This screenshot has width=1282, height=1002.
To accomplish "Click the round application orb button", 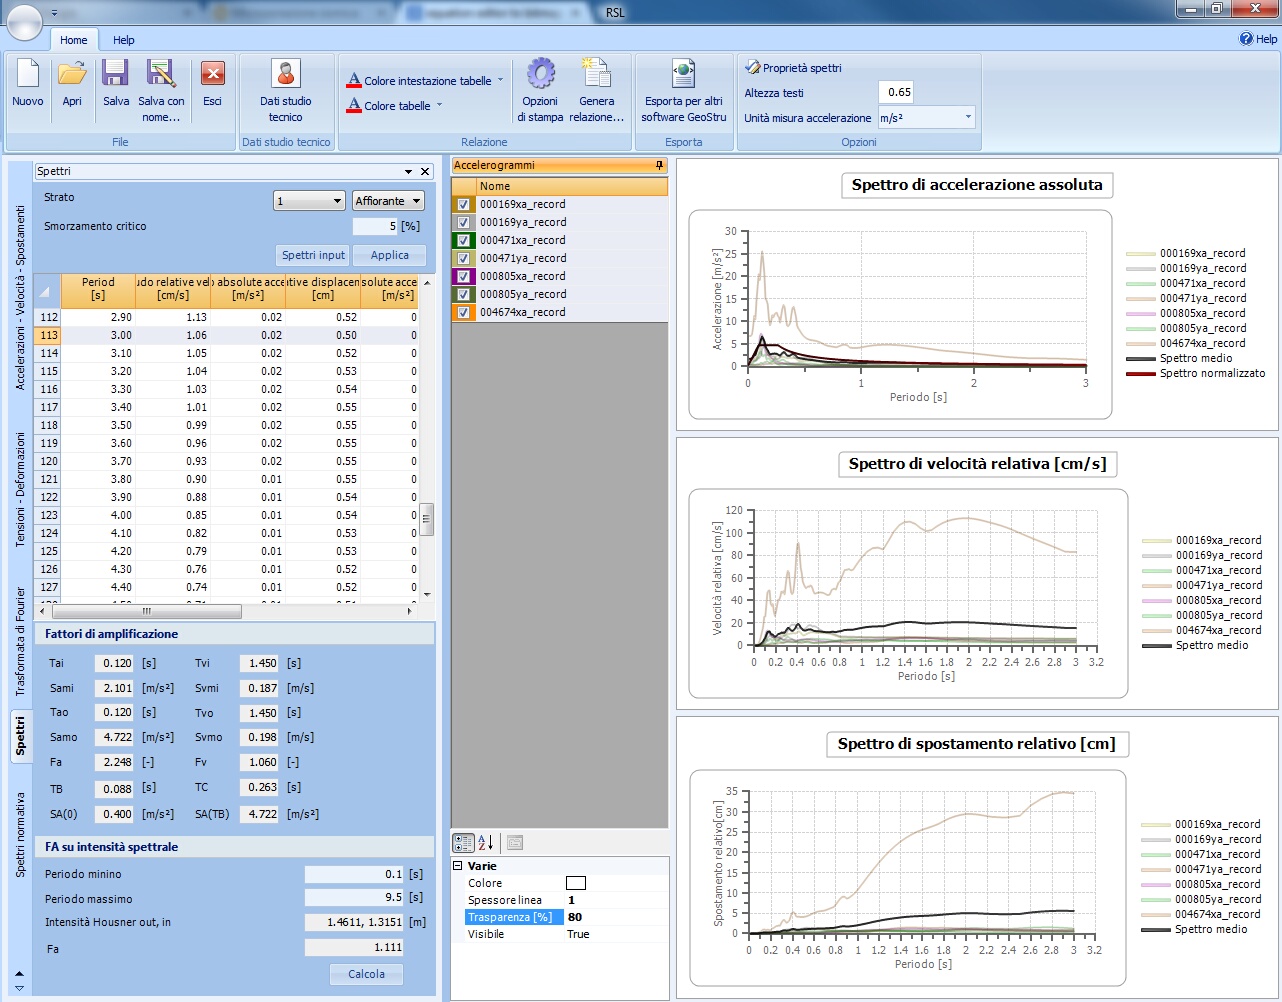I will [25, 21].
